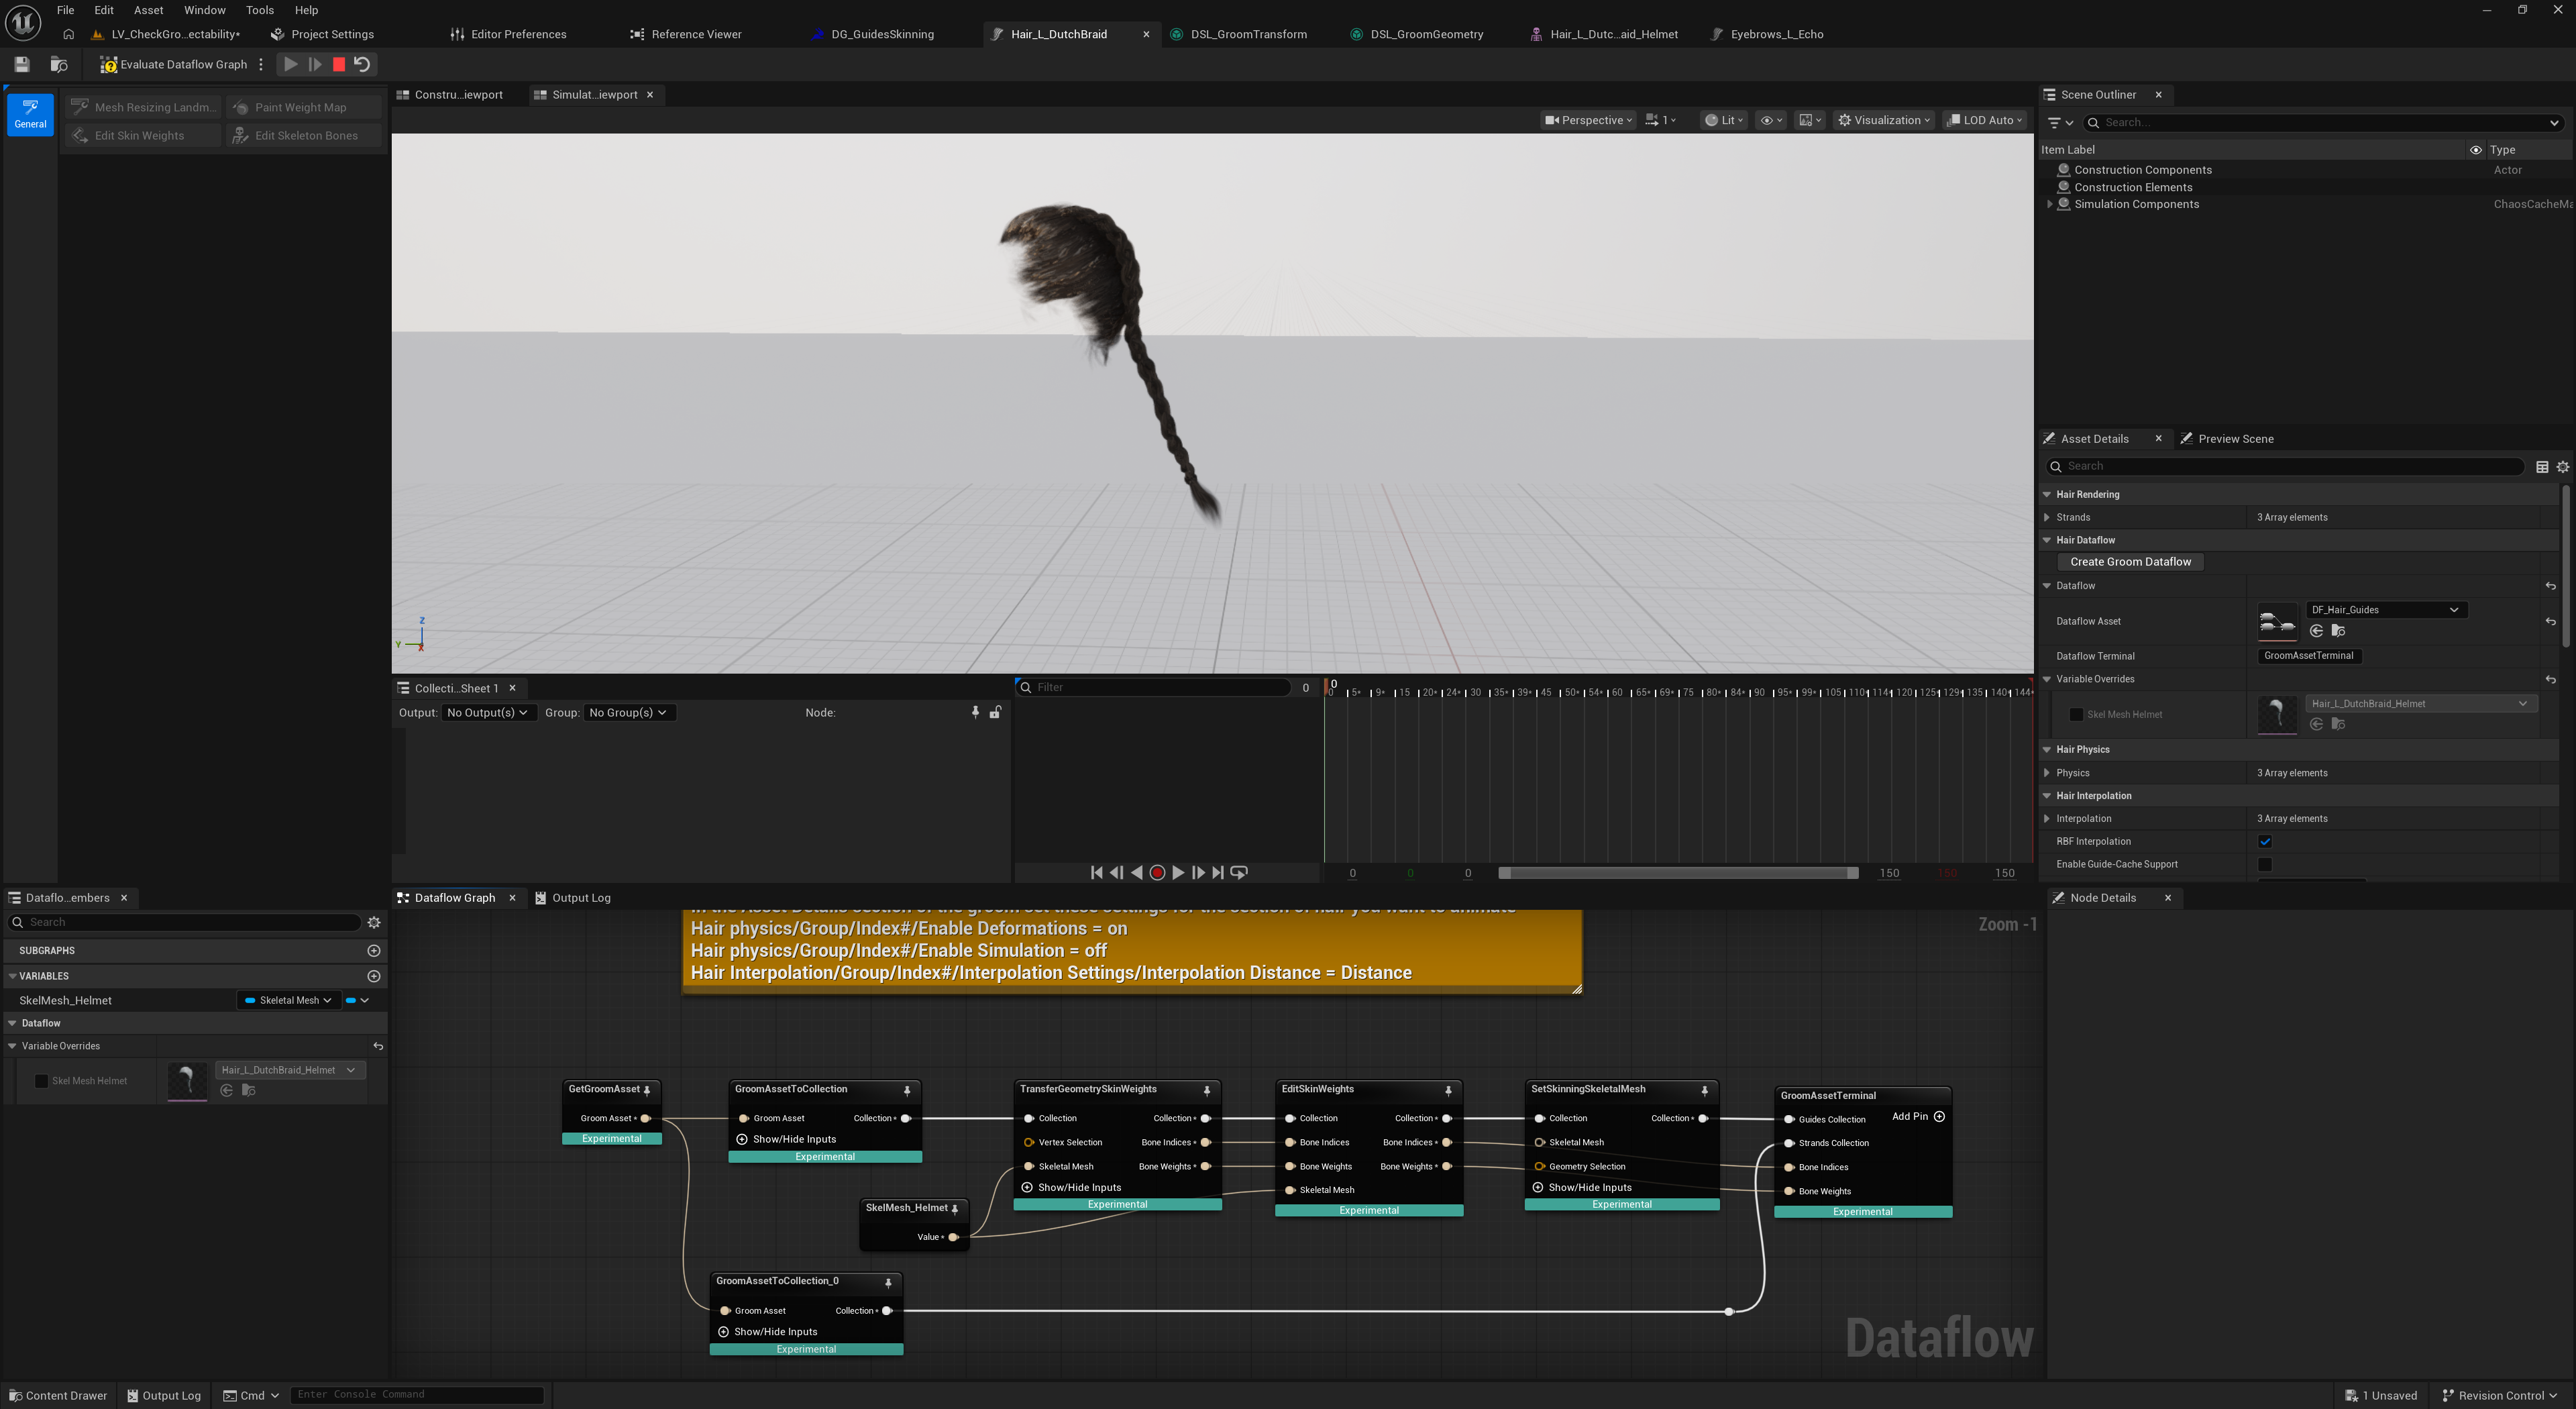Click the red Stop evaluation icon
The width and height of the screenshot is (2576, 1409).
(x=339, y=64)
